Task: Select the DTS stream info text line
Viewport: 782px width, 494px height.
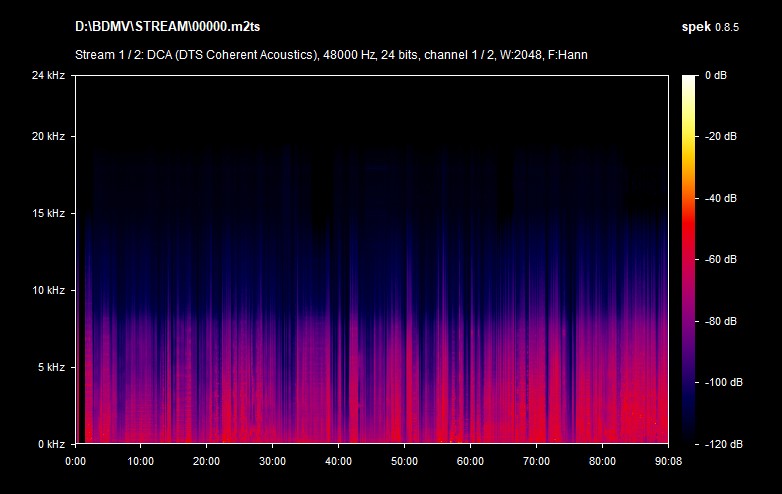Action: 331,54
